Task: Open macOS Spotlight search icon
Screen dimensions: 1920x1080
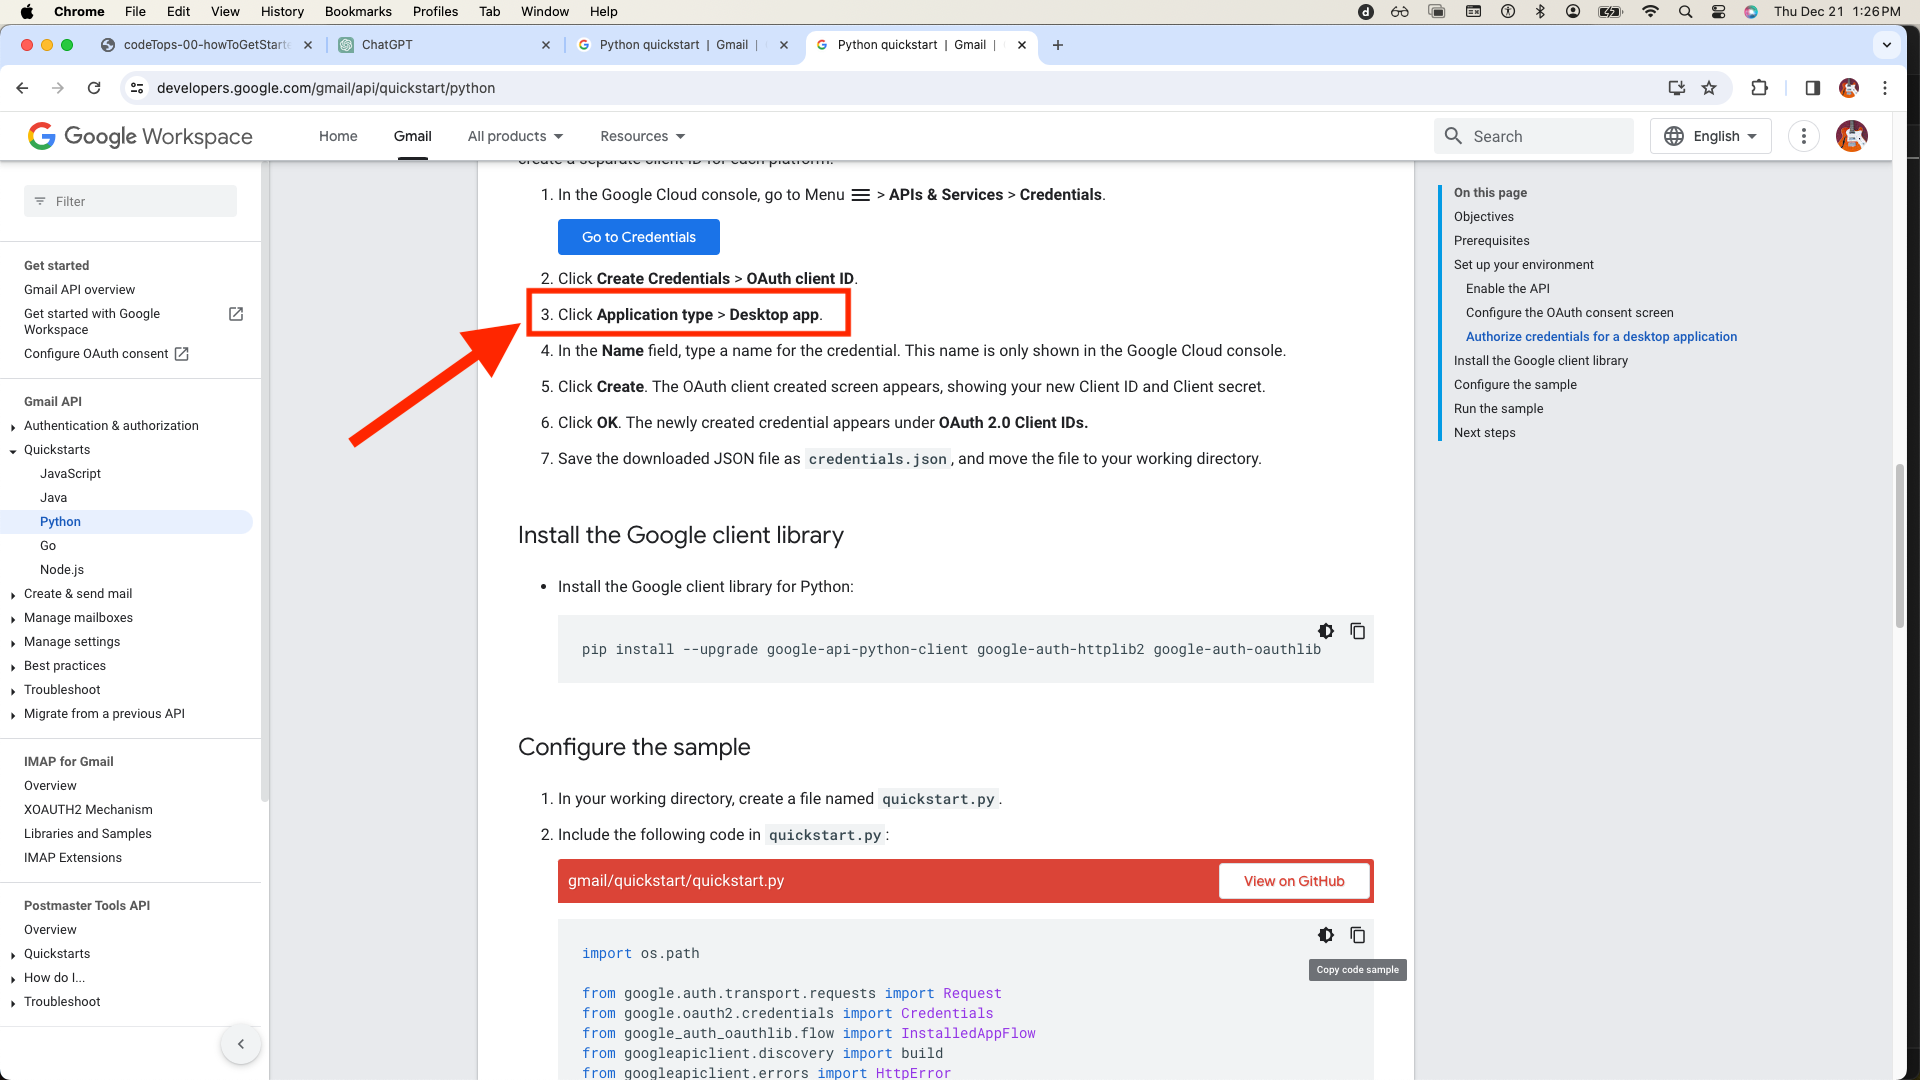Action: coord(1685,12)
